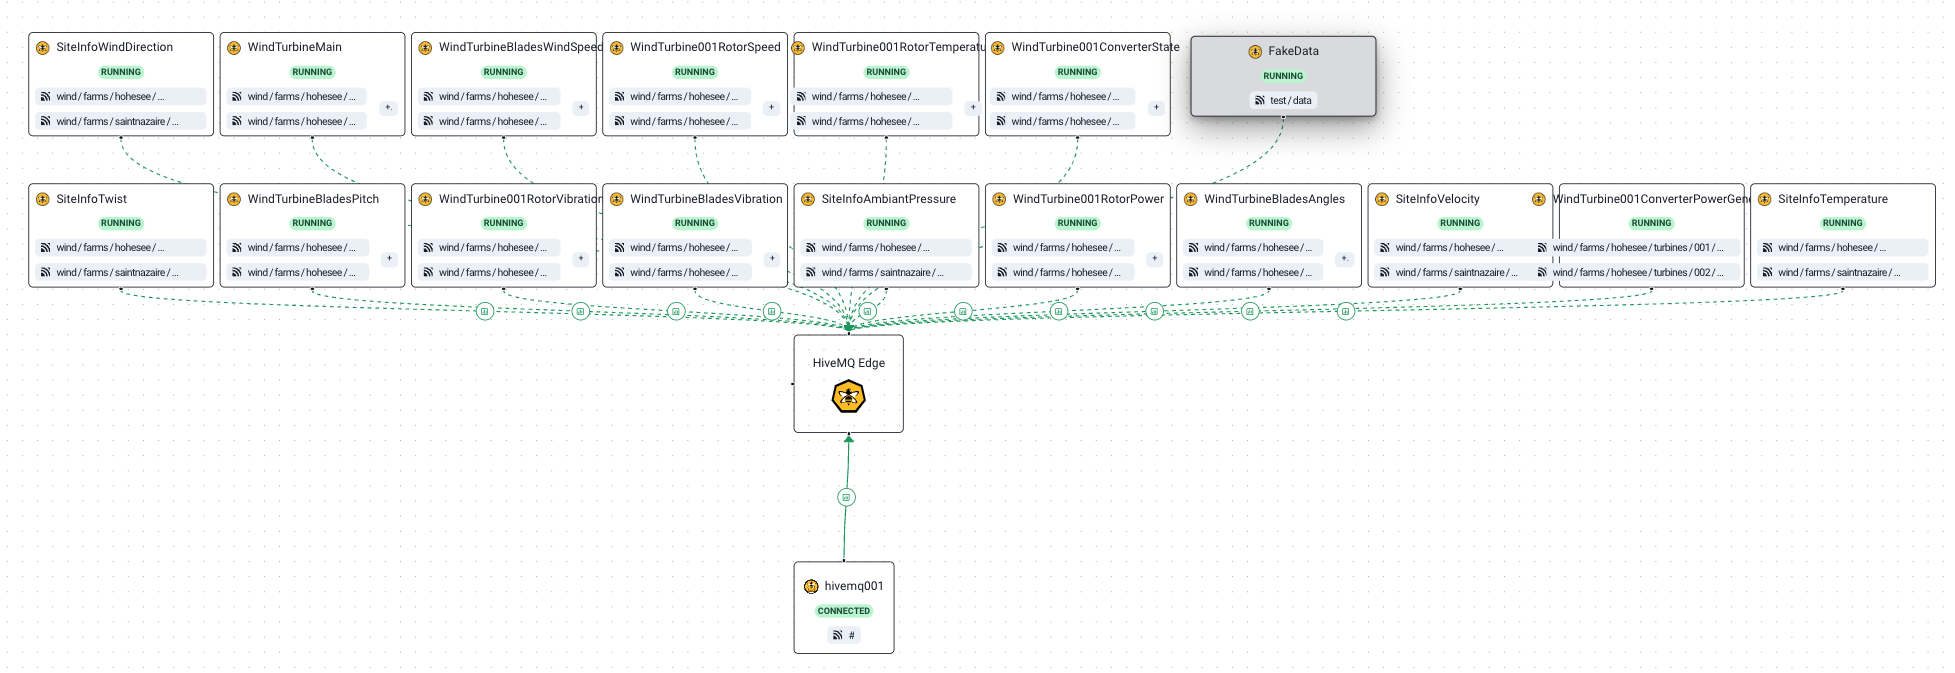Select the WindTurbine001RotorPower node title
This screenshot has width=1955, height=673.
pos(1088,199)
